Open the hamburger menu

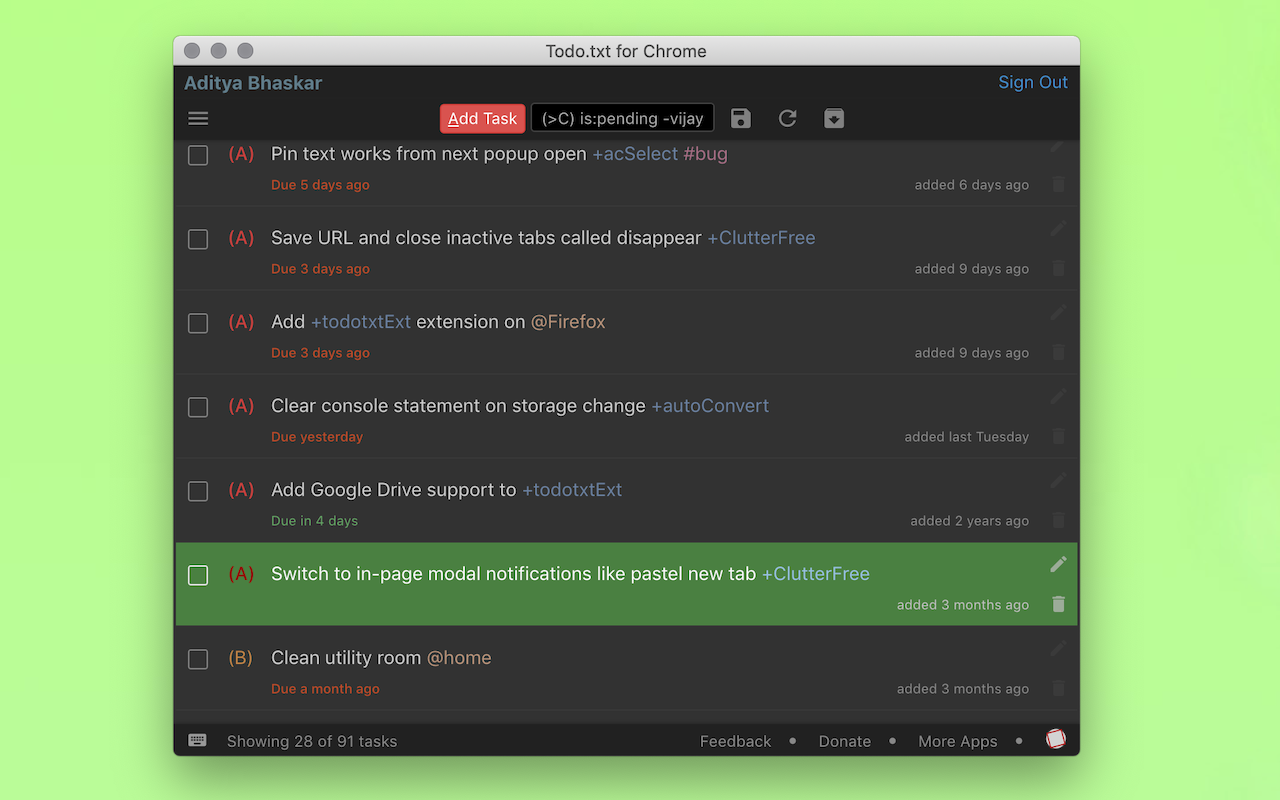click(198, 119)
